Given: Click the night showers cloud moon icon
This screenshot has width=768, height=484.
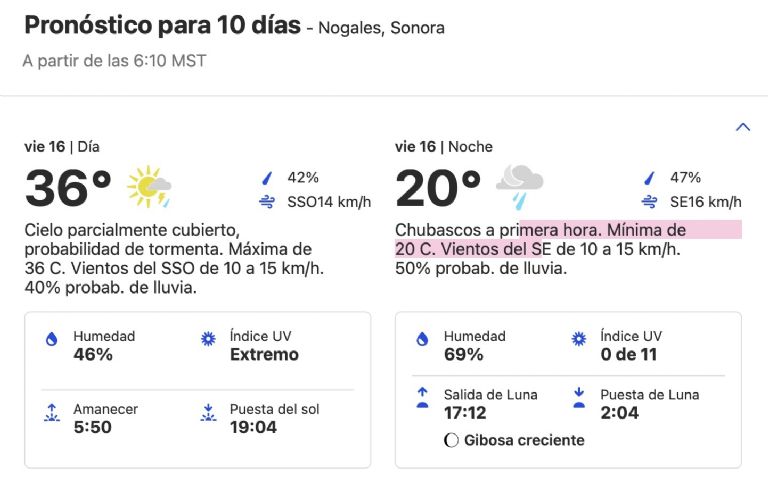Looking at the screenshot, I should click(519, 186).
